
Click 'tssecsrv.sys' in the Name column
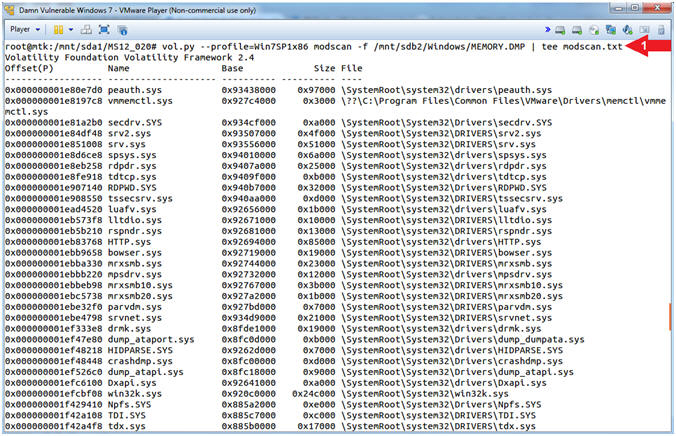[140, 198]
